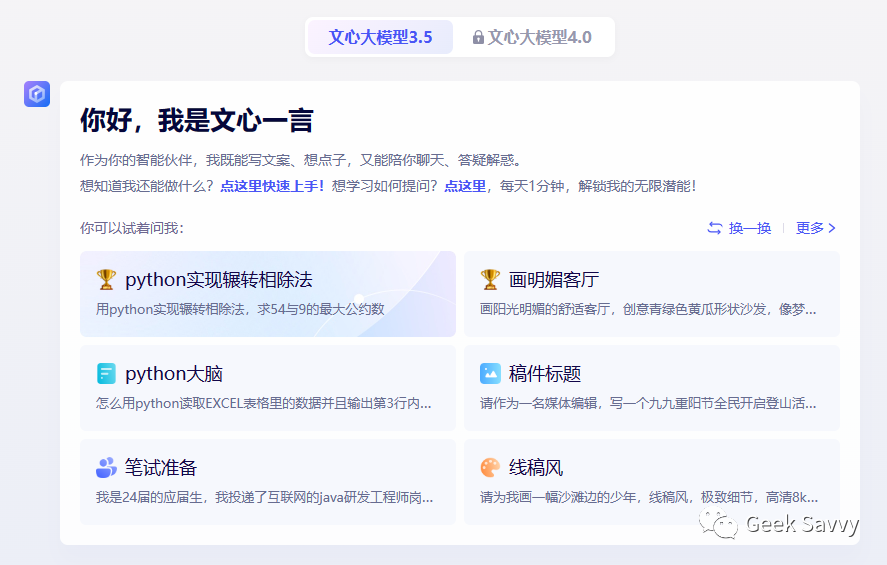Screen dimensions: 887x565
Task: Select the locked 文心大模型4.0 tab
Action: click(532, 37)
